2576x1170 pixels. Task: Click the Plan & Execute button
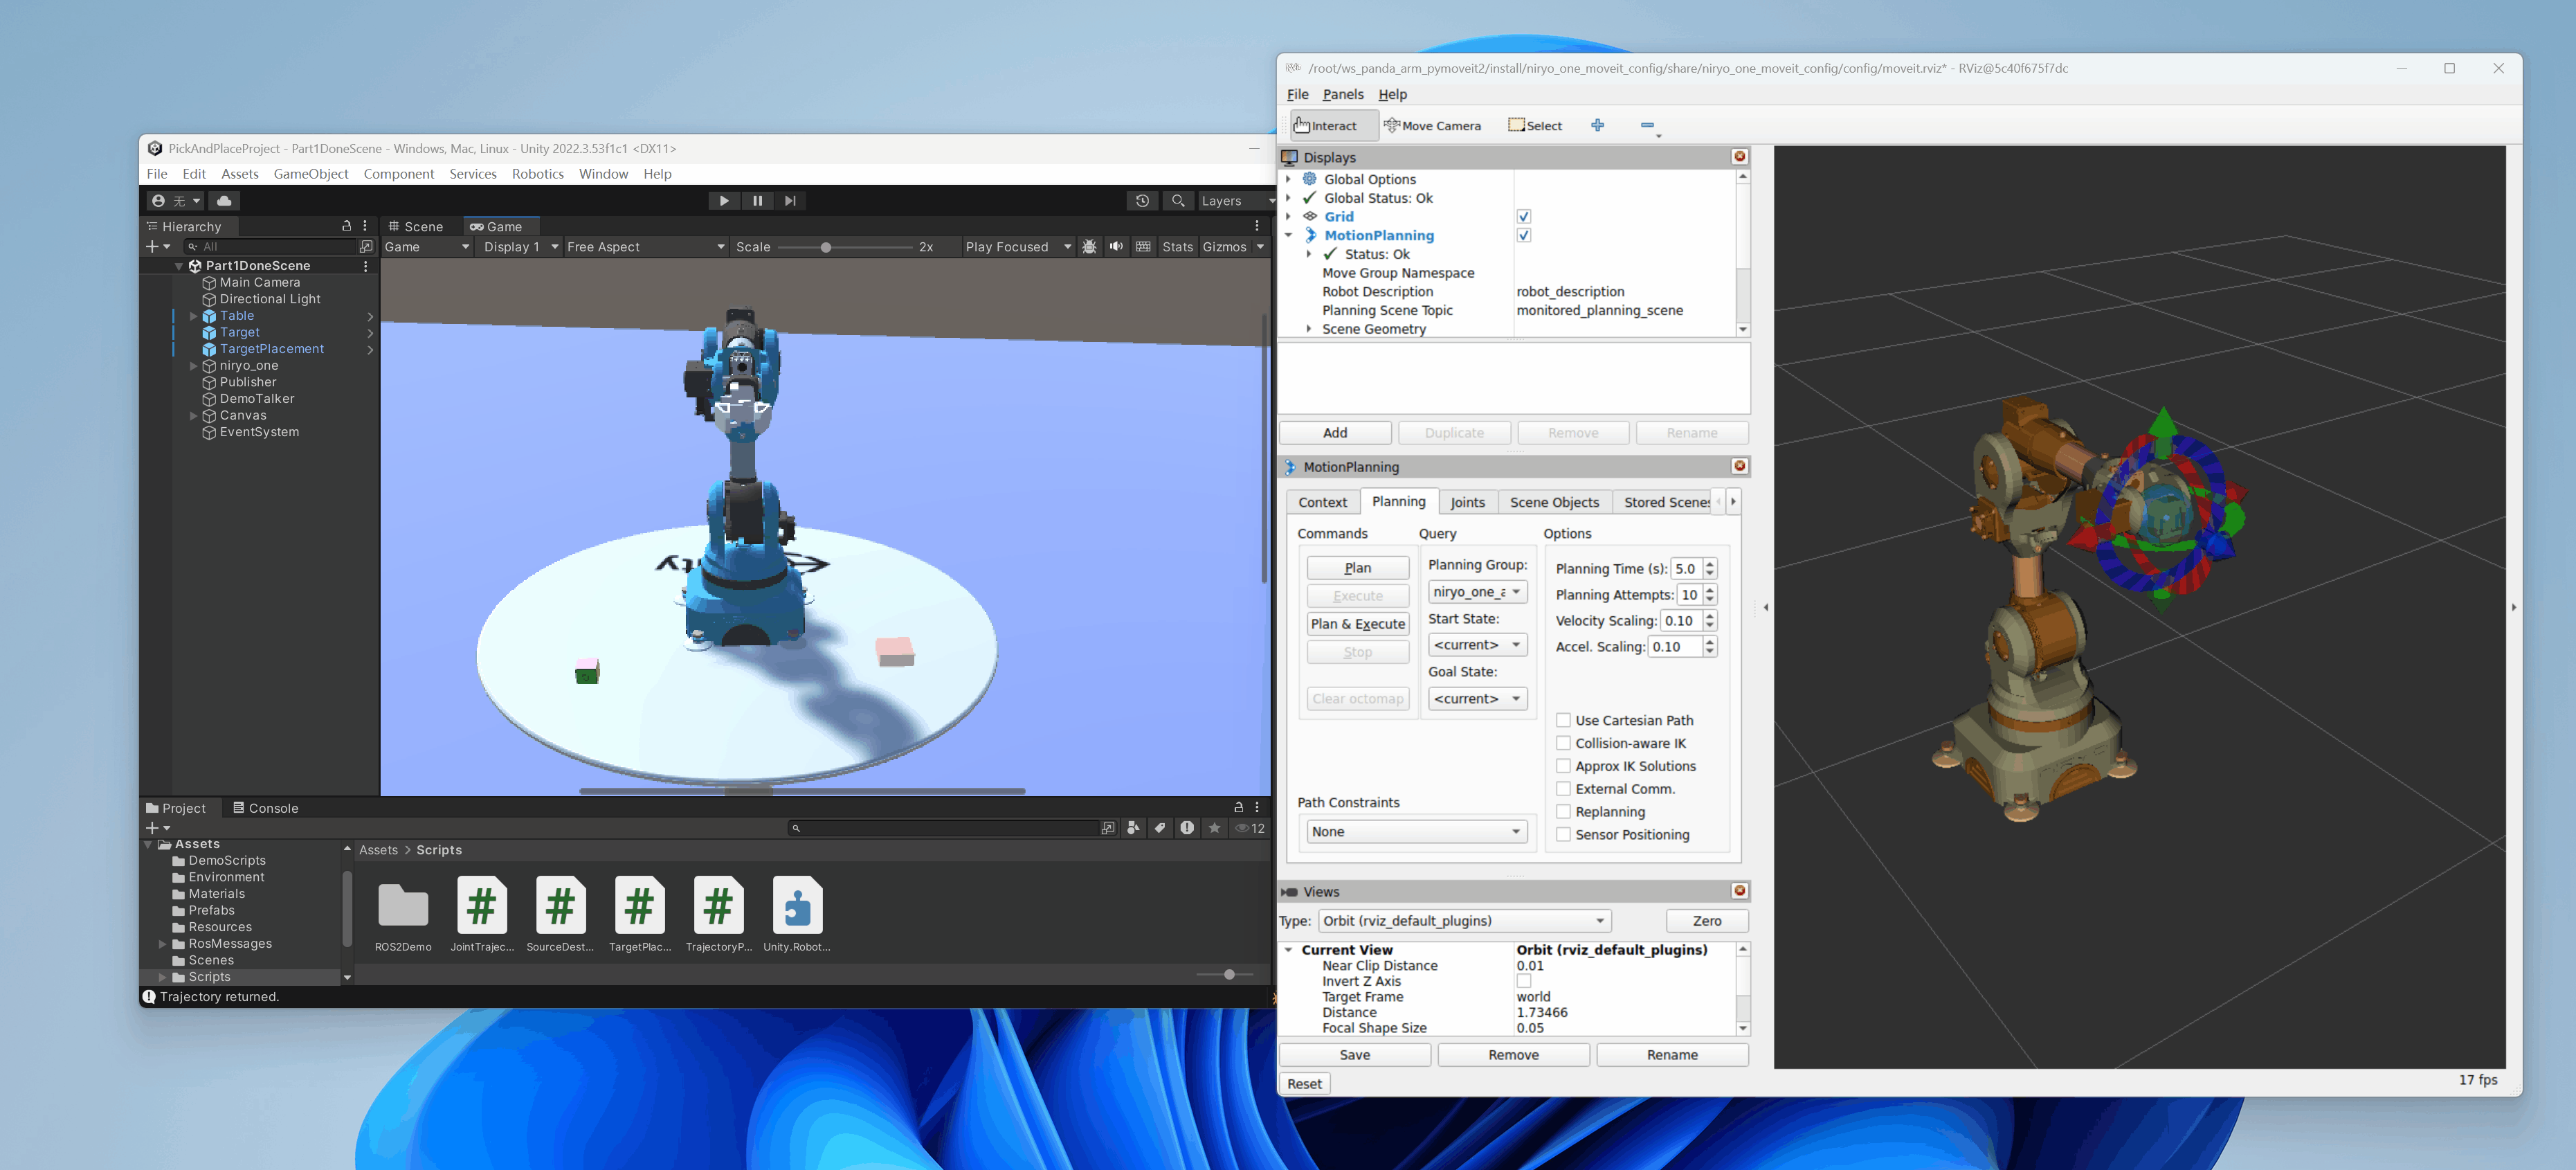(x=1357, y=624)
